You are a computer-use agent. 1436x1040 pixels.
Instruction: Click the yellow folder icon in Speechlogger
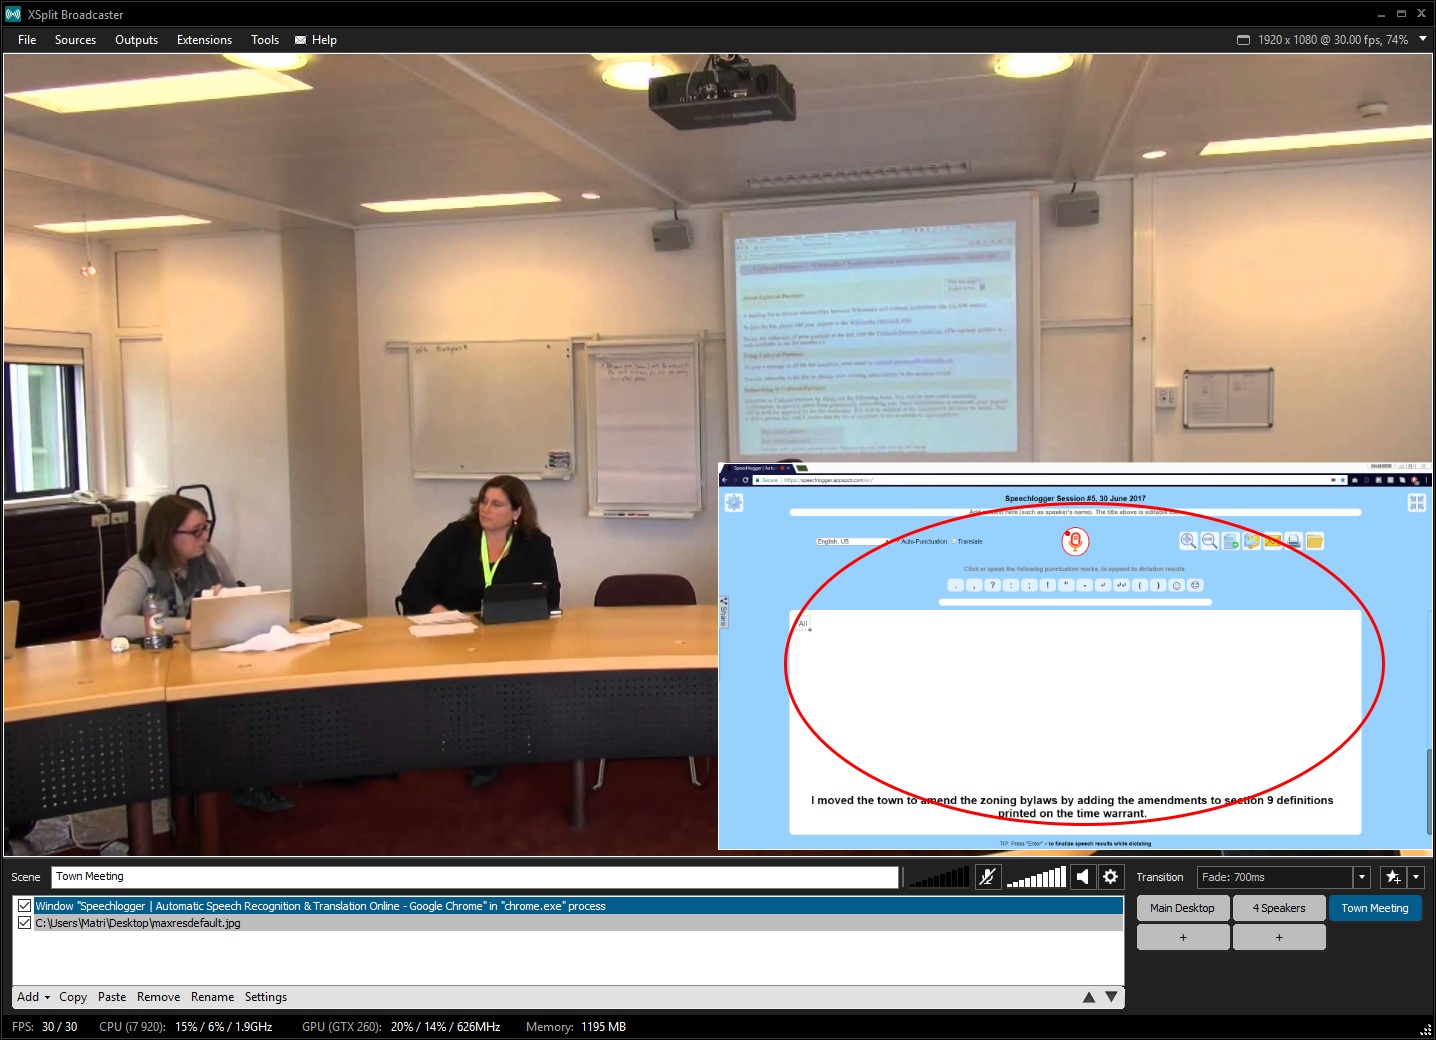pos(1315,541)
